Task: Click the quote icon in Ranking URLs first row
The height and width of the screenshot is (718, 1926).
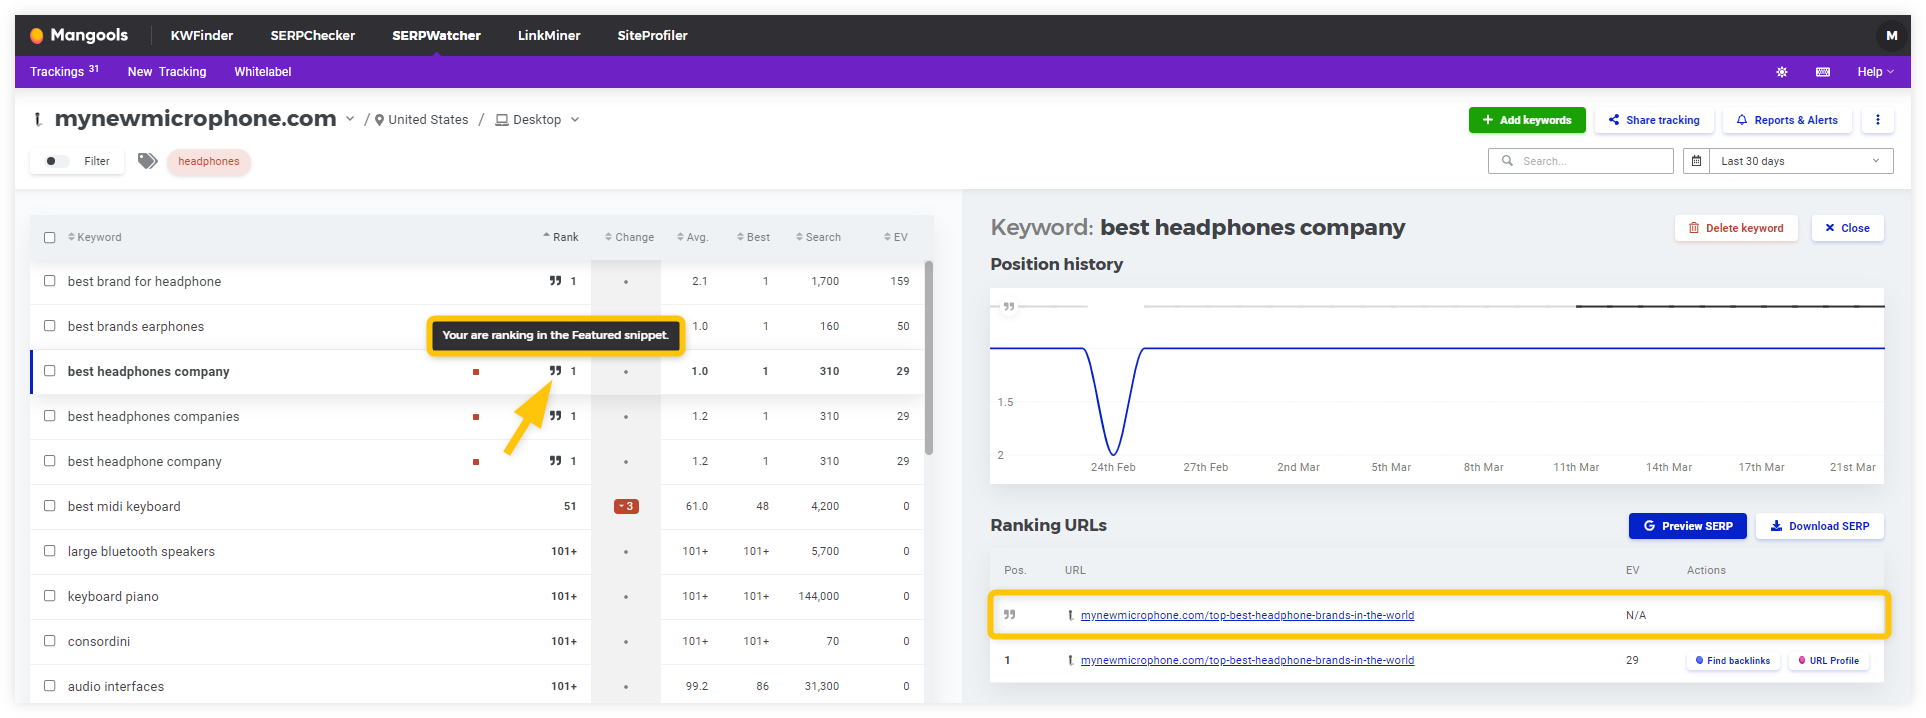Action: pos(1009,615)
